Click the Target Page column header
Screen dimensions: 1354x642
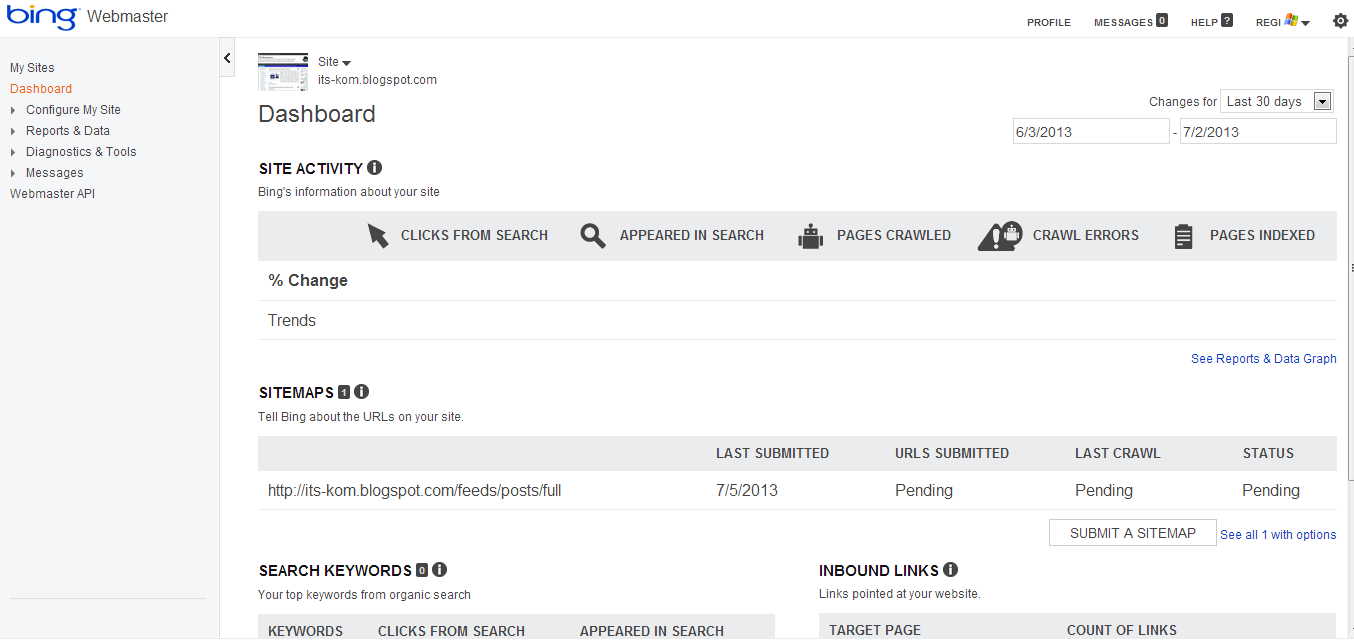[875, 631]
